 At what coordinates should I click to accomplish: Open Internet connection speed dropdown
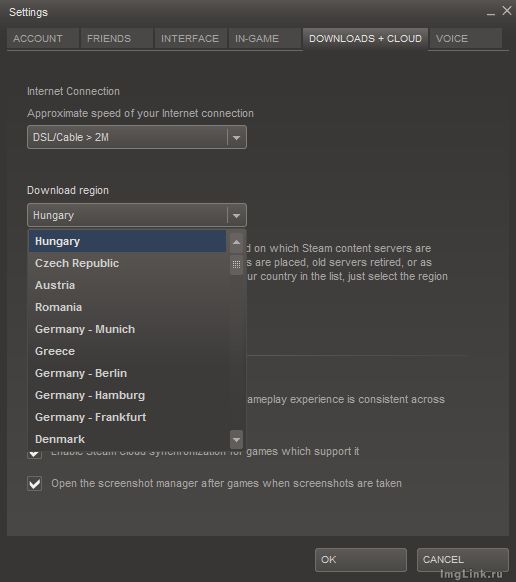137,137
